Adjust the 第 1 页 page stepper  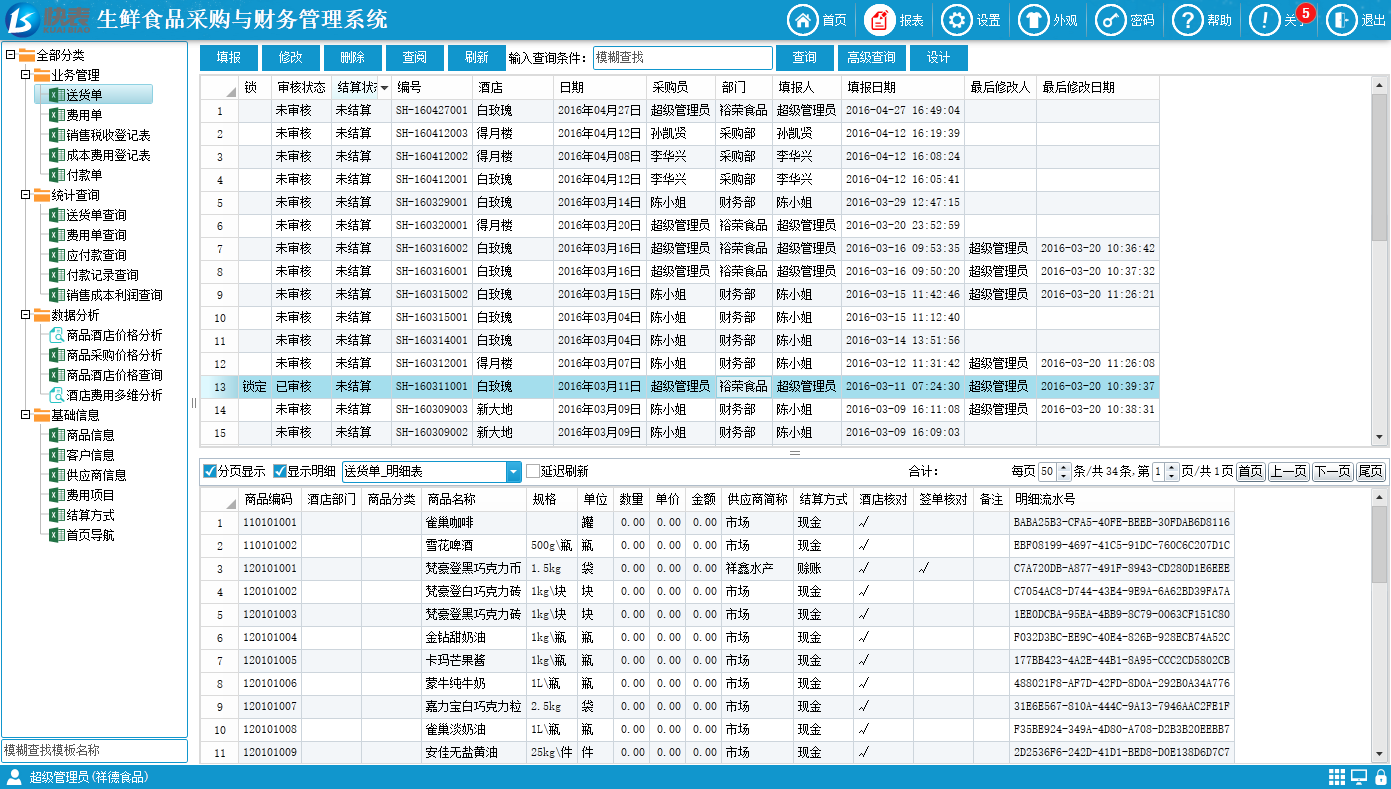[x=1173, y=472]
